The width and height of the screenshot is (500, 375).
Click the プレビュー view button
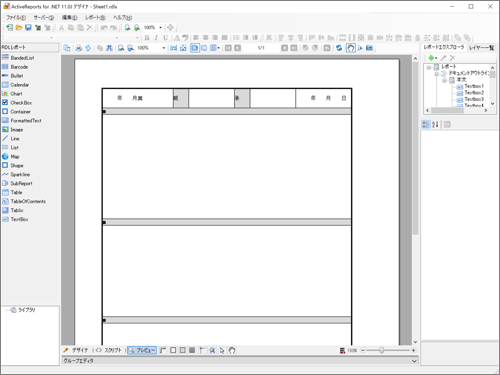(142, 350)
